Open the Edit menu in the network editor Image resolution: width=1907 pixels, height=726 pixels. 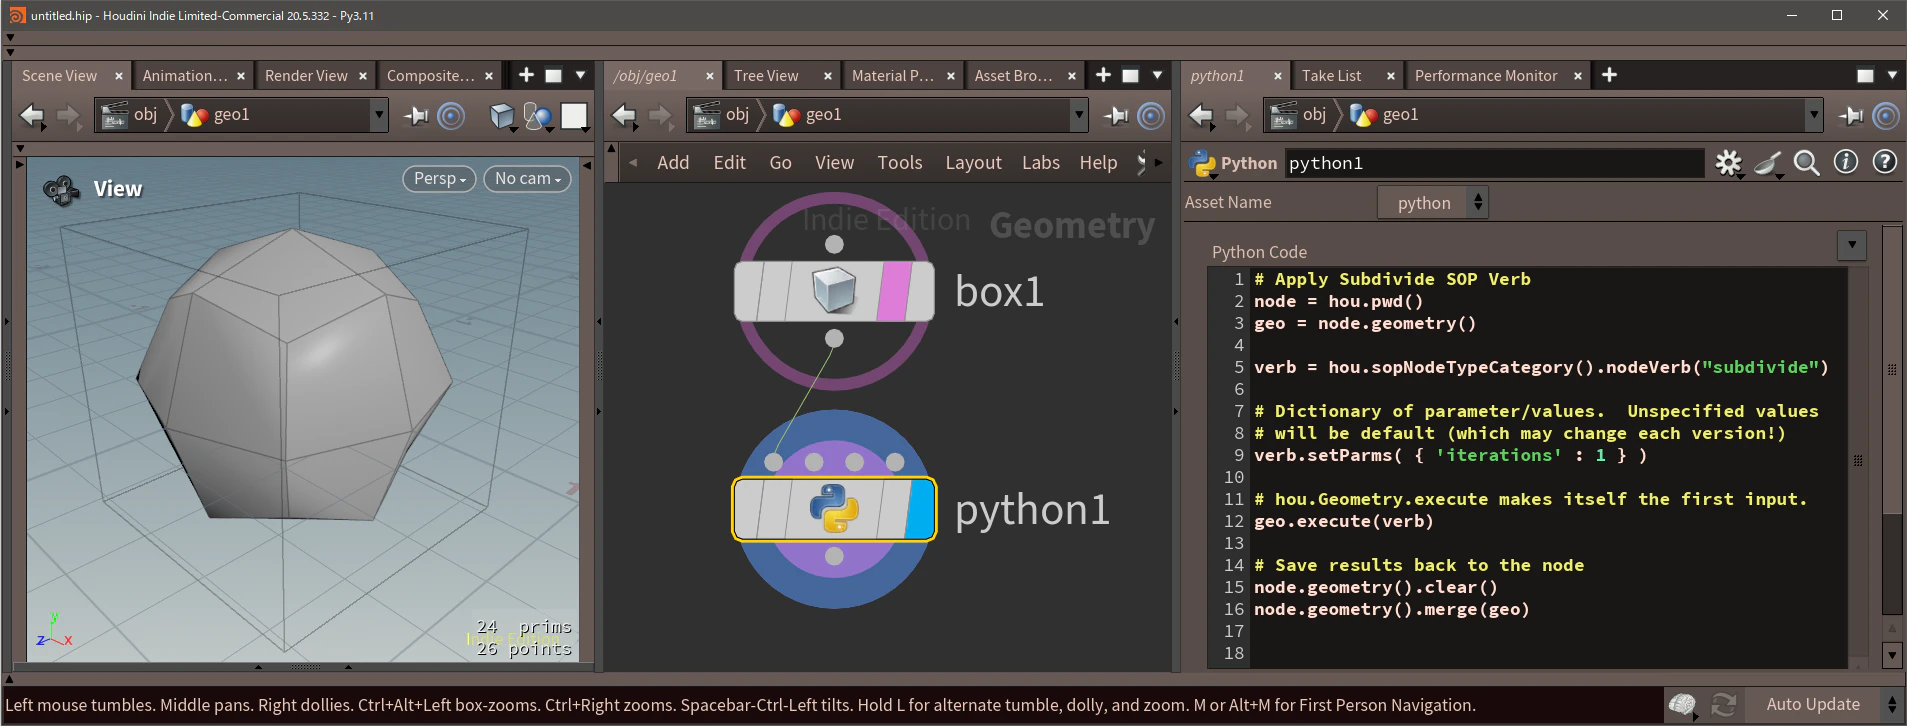pos(729,163)
